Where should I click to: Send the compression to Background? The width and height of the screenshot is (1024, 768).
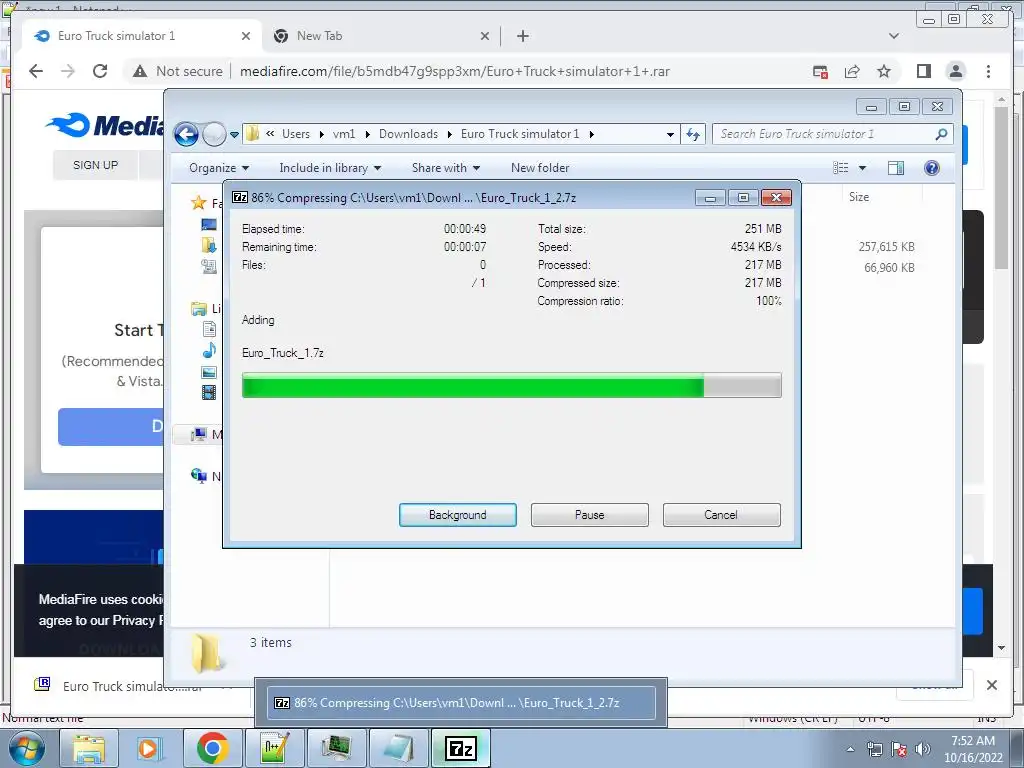(x=457, y=515)
